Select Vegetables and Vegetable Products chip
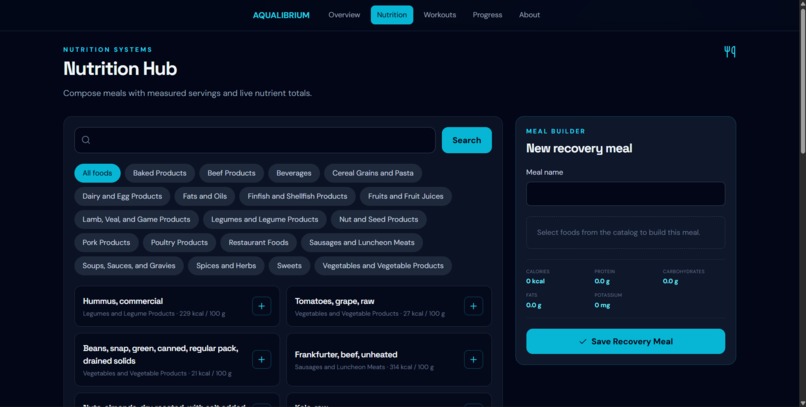Image resolution: width=806 pixels, height=407 pixels. tap(383, 266)
